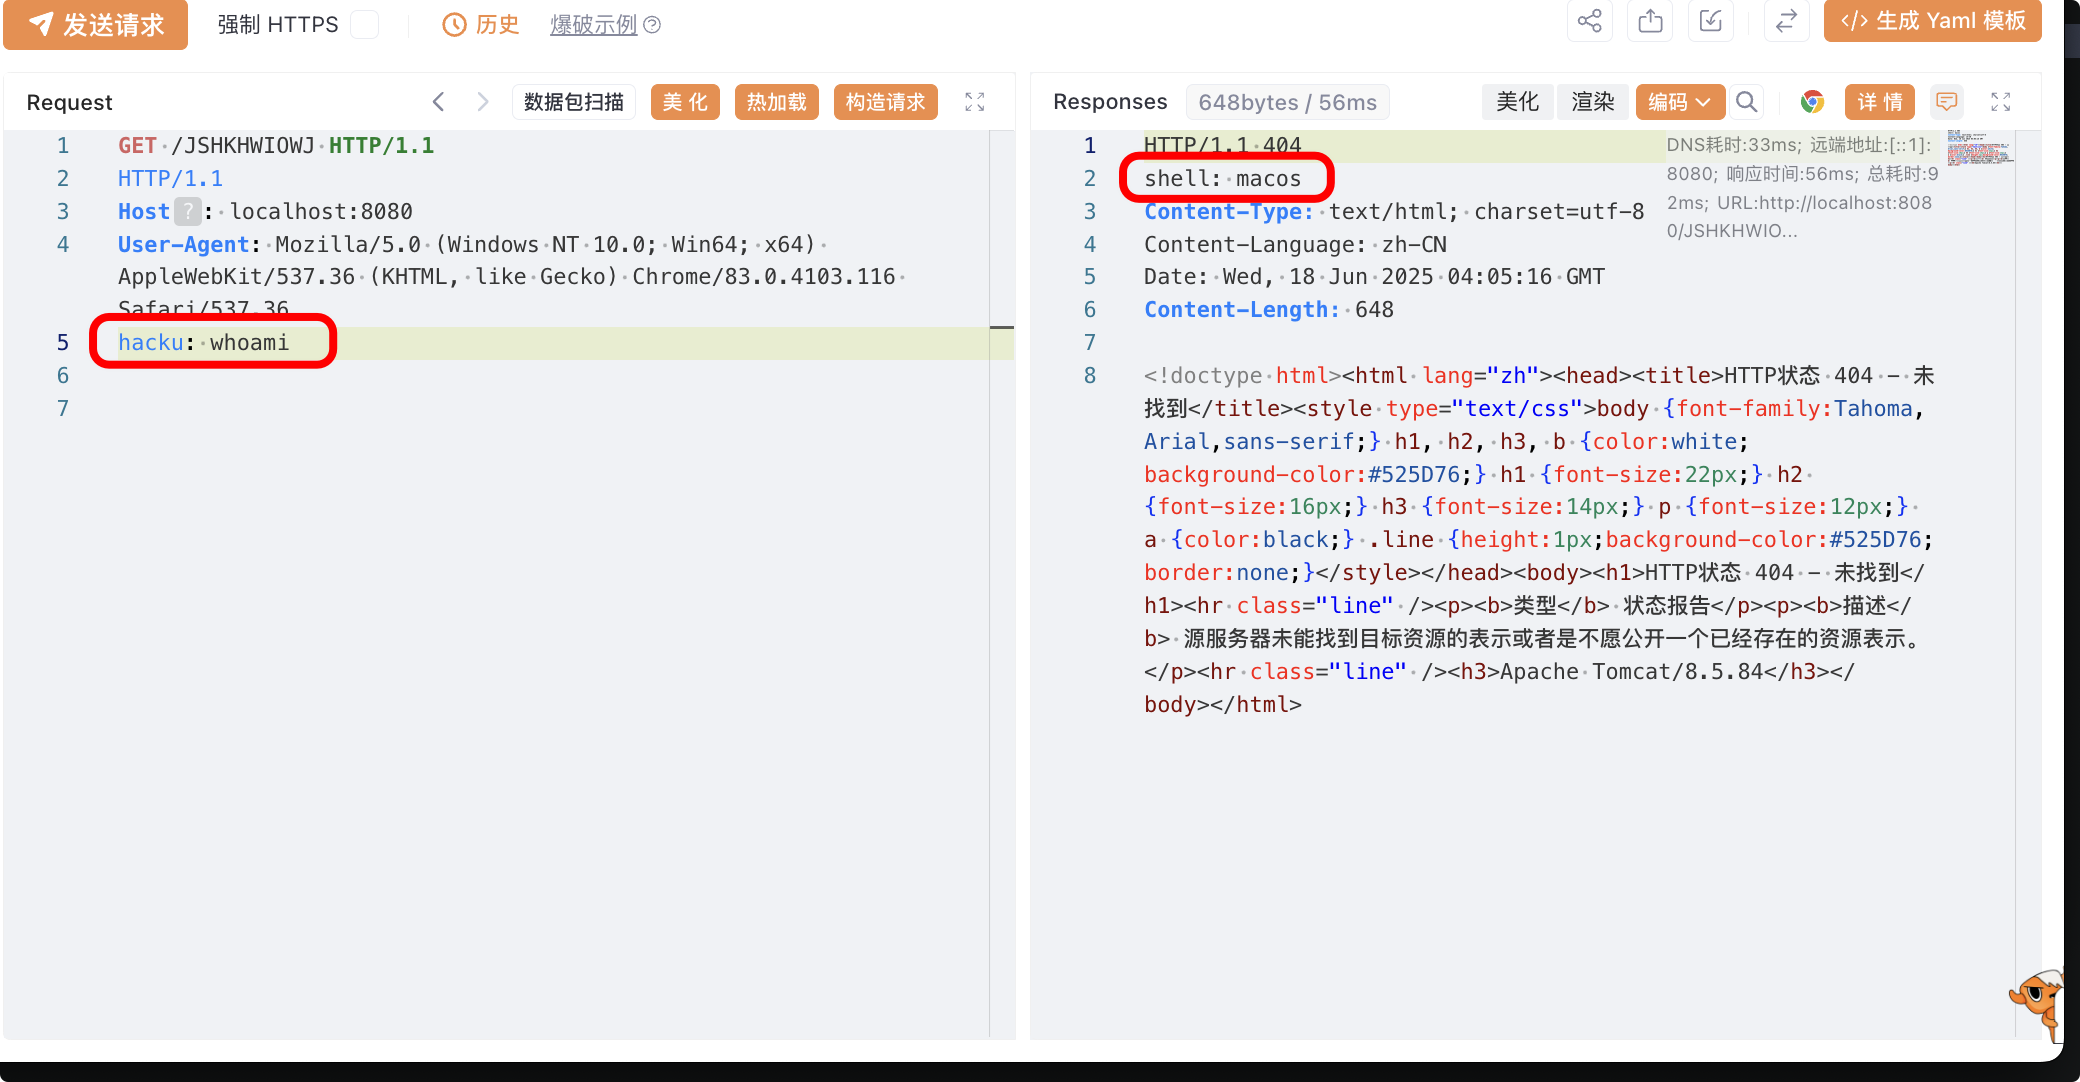This screenshot has width=2080, height=1082.
Task: Click the 详 情 details button
Action: (1880, 102)
